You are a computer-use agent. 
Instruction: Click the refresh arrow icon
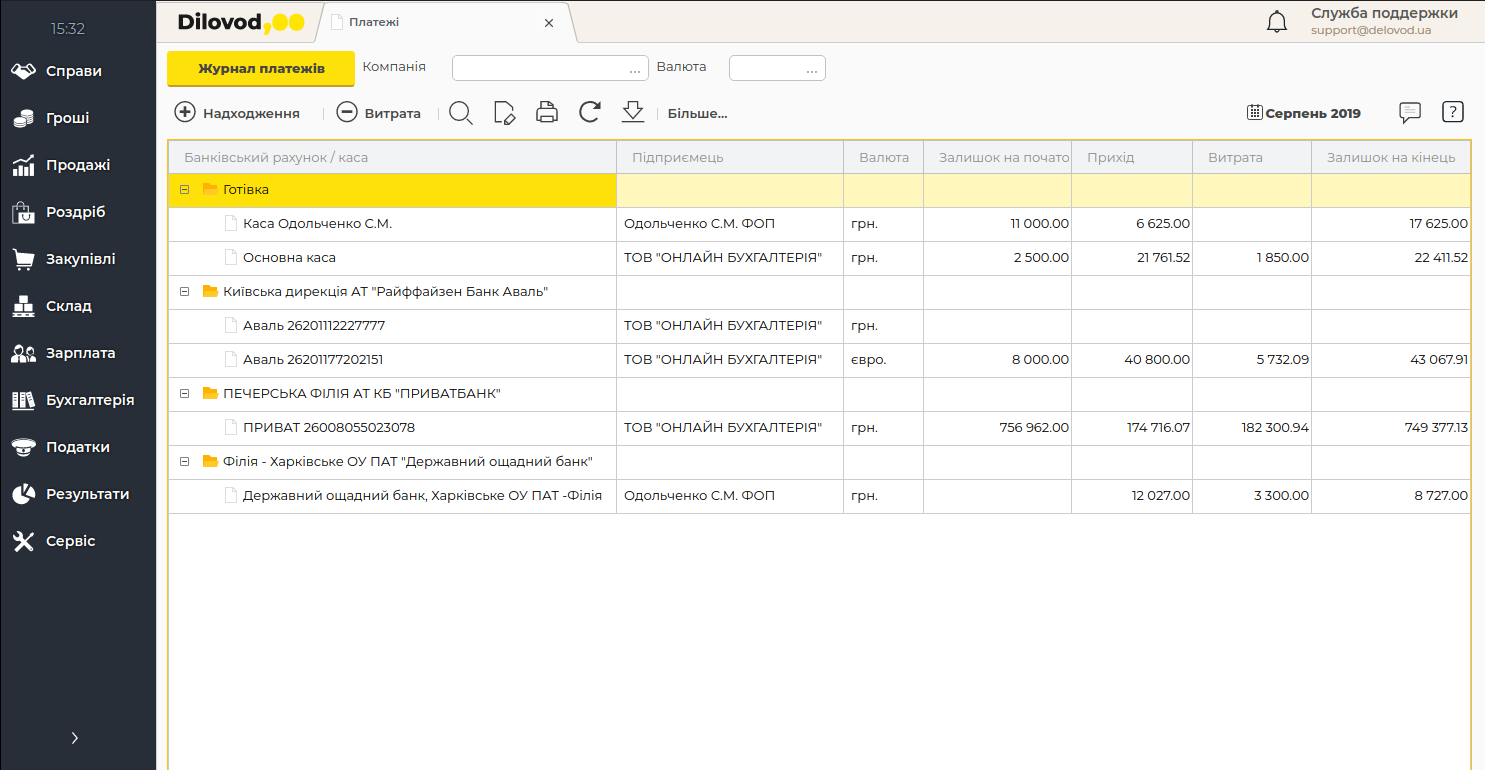click(x=590, y=112)
